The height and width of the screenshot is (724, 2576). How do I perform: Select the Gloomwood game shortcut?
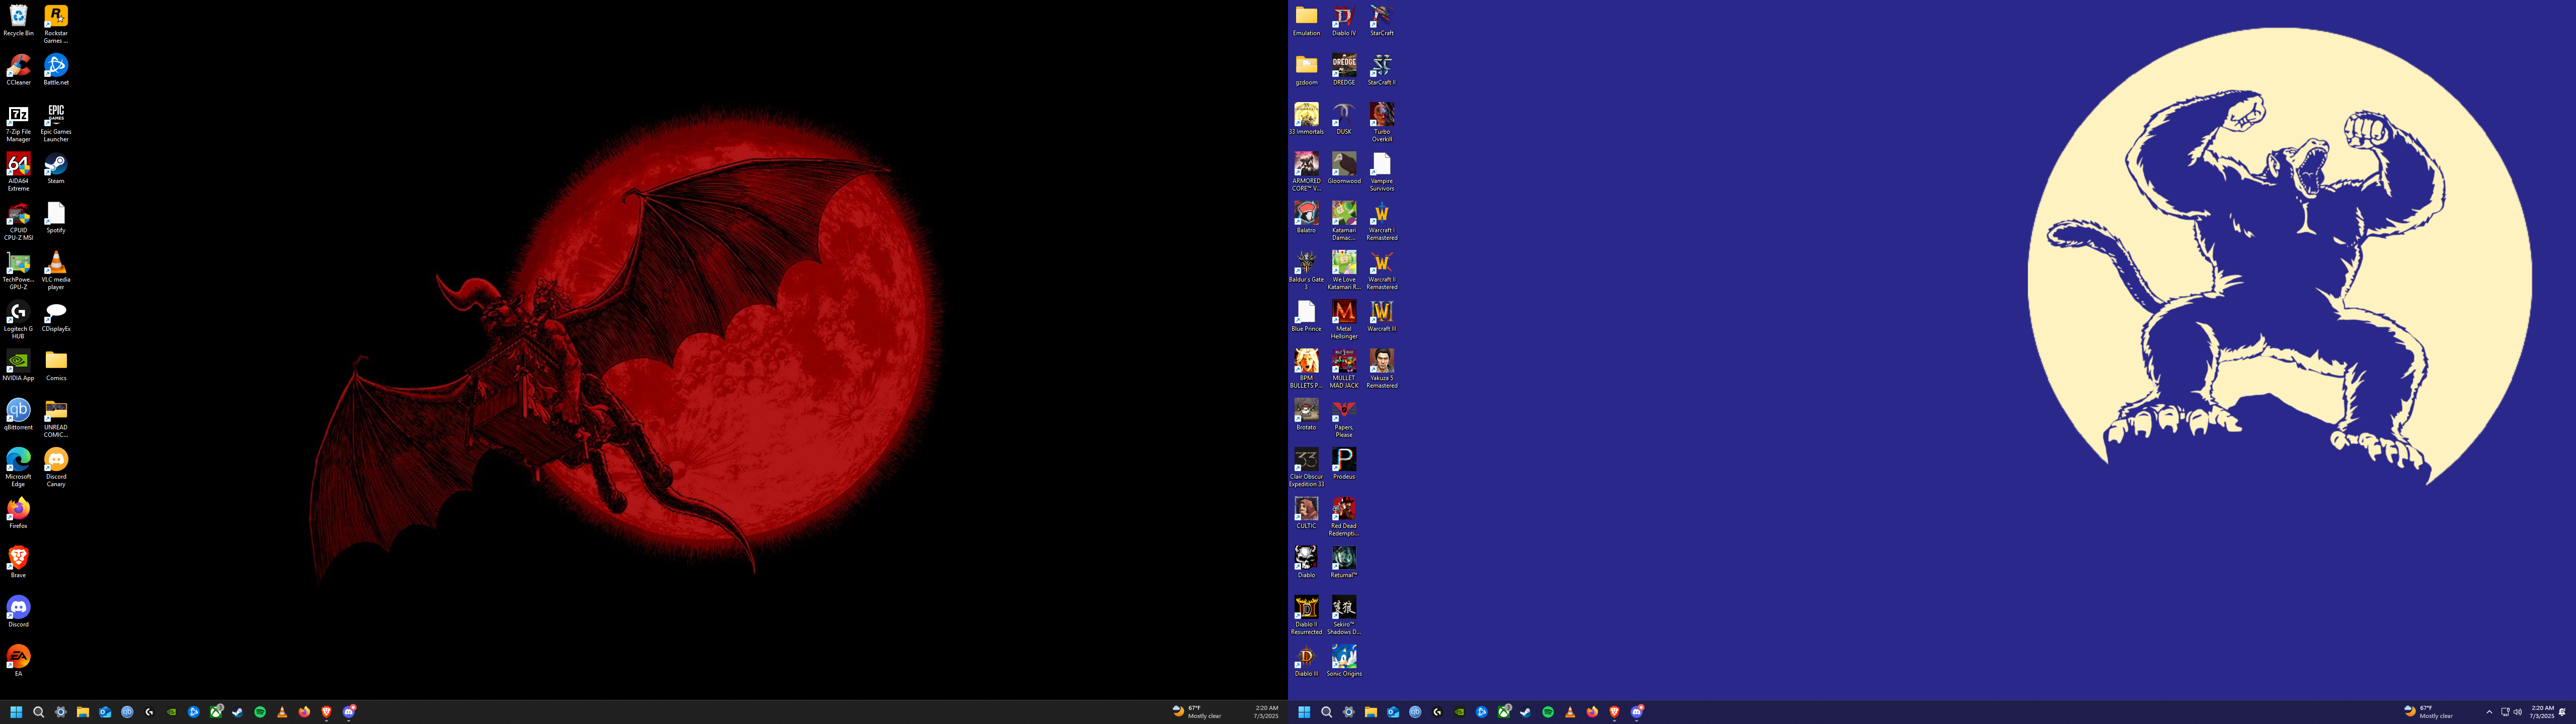click(1344, 168)
